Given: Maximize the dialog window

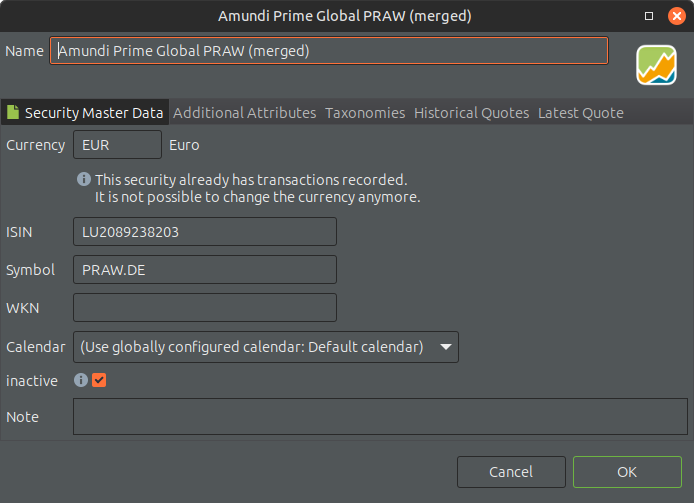Looking at the screenshot, I should (649, 16).
